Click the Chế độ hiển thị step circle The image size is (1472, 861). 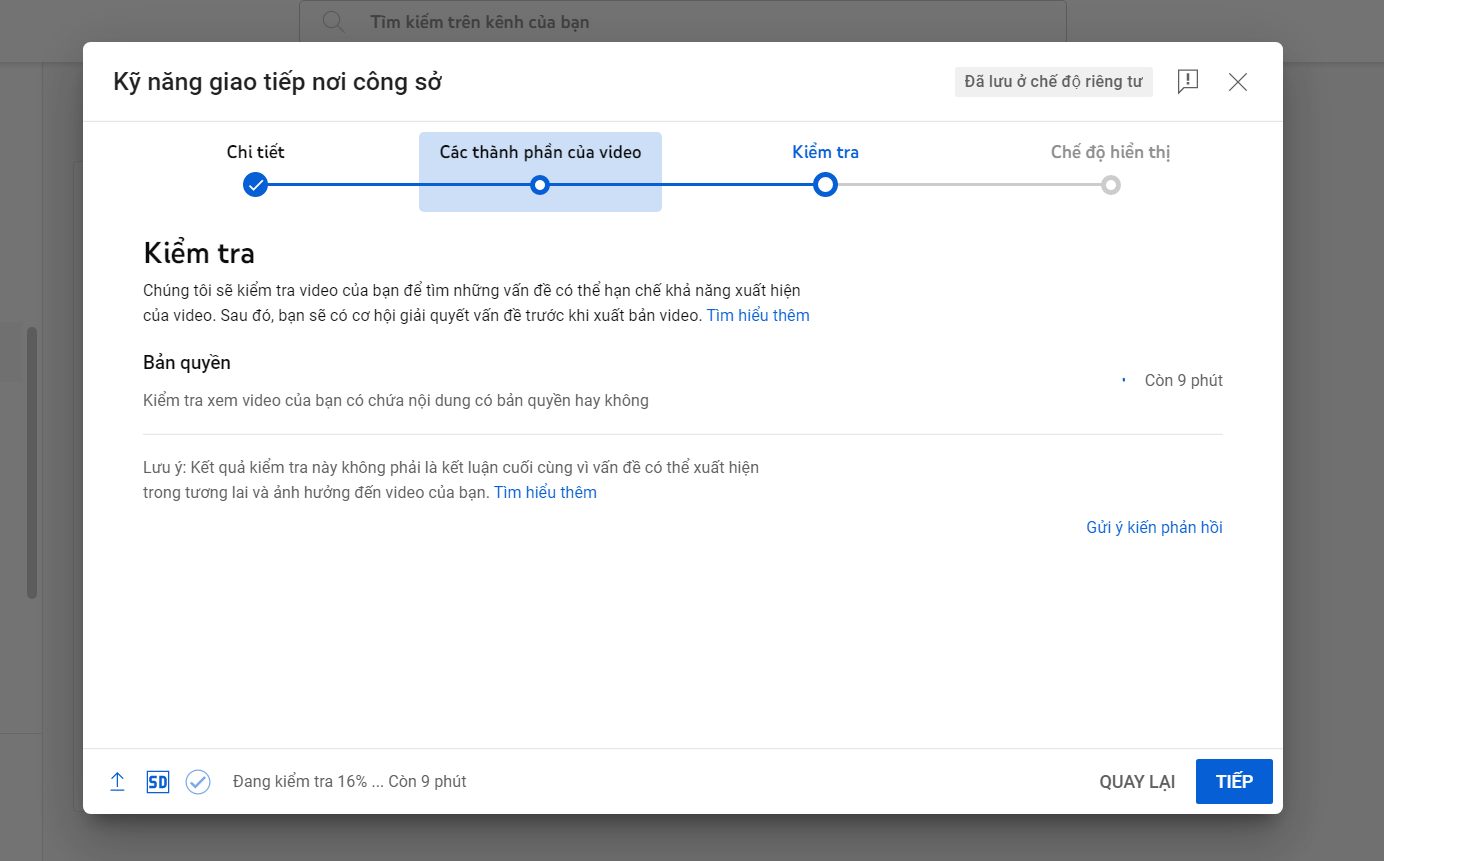pos(1110,185)
